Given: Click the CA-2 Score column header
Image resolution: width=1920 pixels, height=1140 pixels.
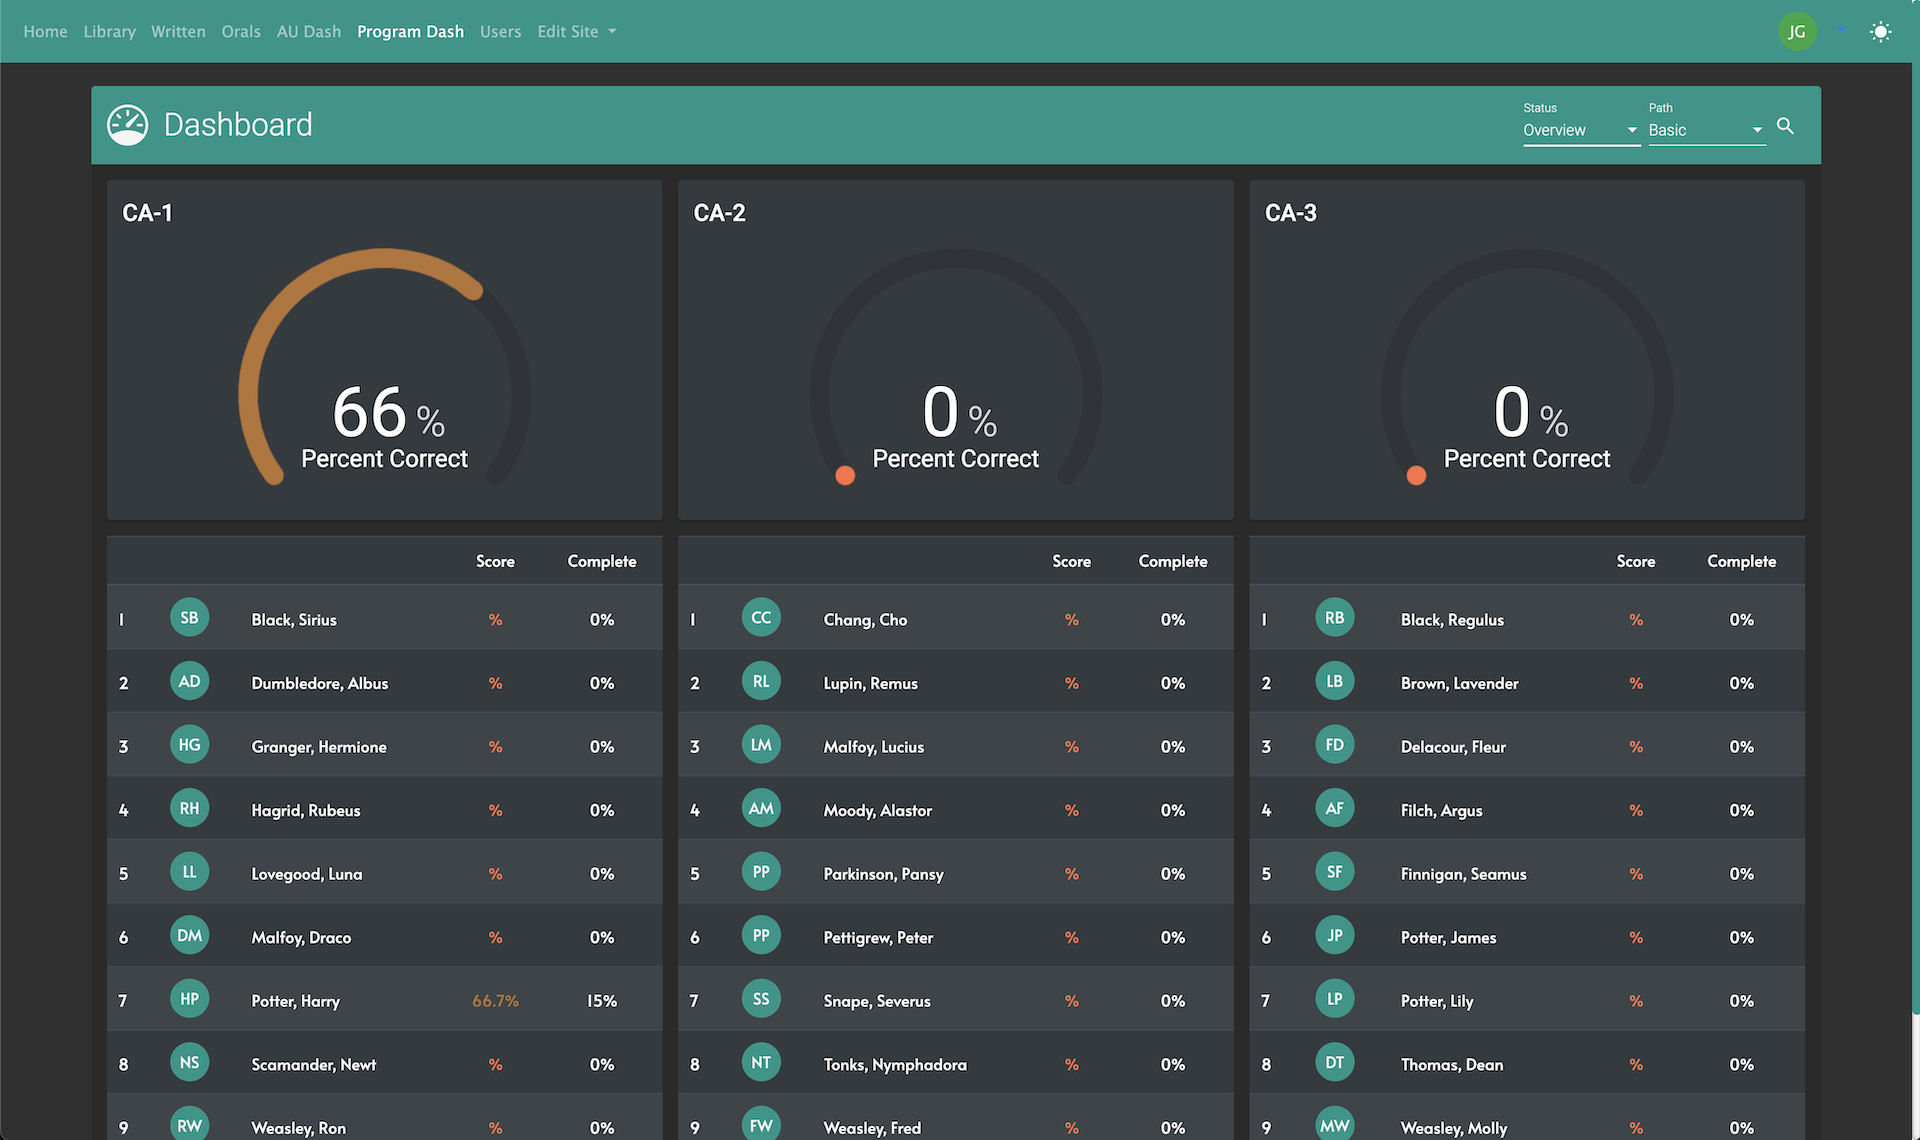Looking at the screenshot, I should tap(1071, 562).
